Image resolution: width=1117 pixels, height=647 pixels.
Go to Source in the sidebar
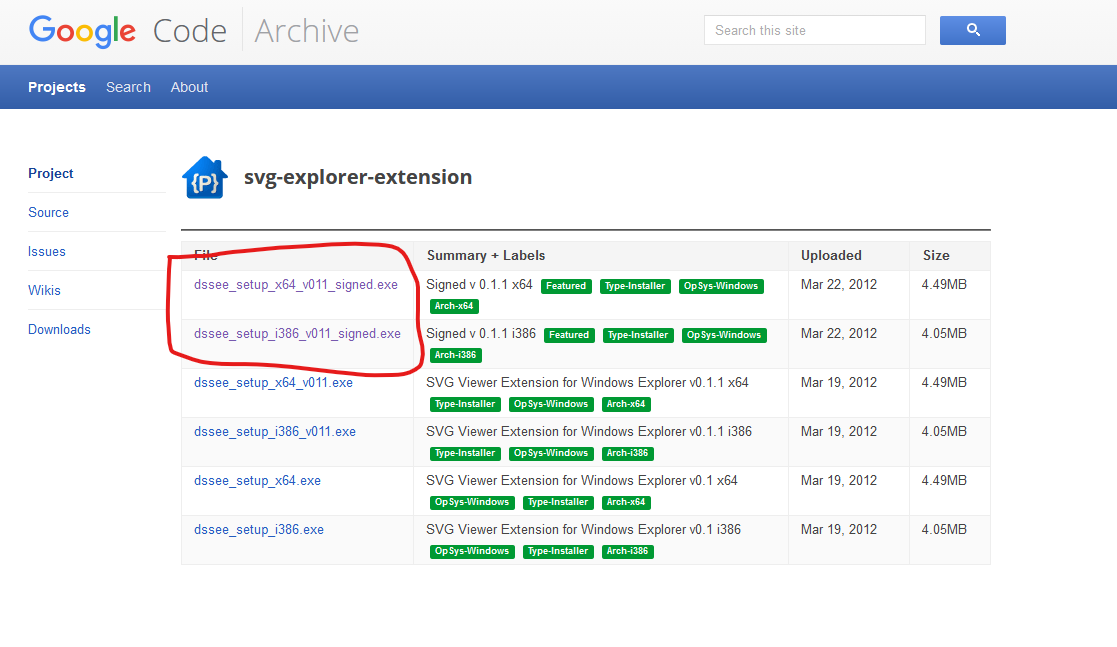coord(48,212)
